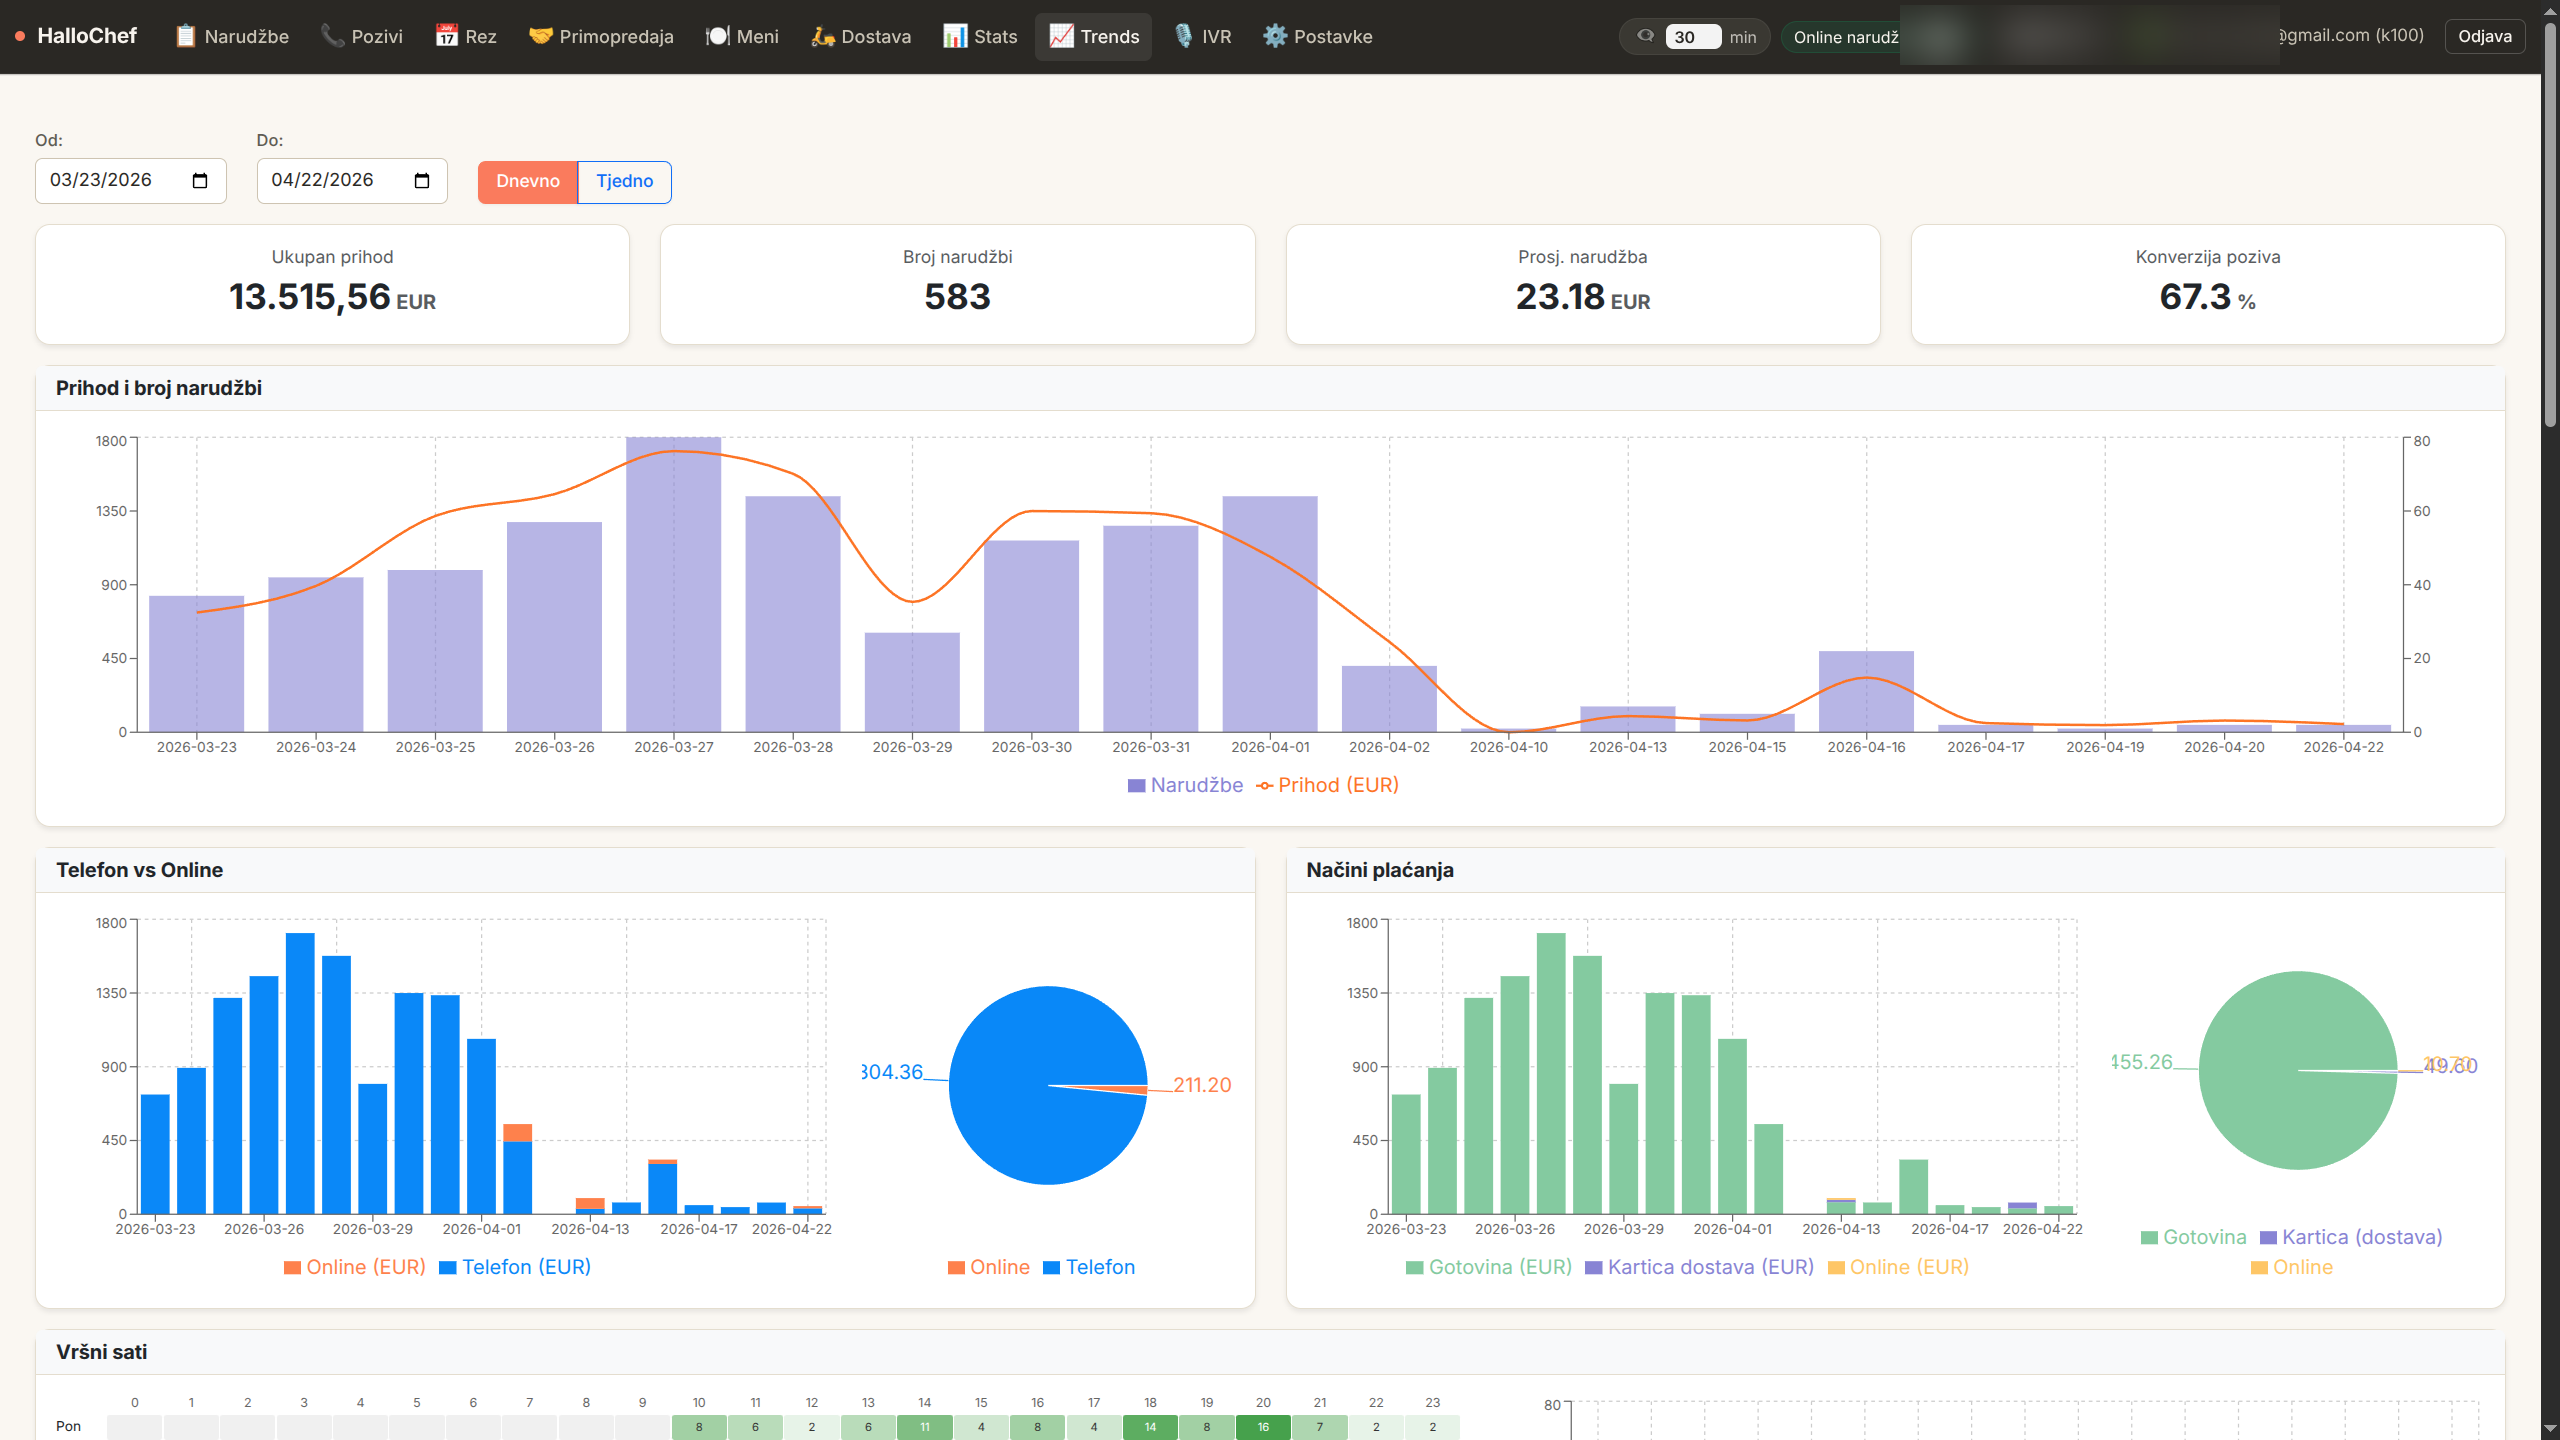This screenshot has height=1440, width=2560.
Task: Open the Od date calendar picker
Action: pyautogui.click(x=200, y=181)
